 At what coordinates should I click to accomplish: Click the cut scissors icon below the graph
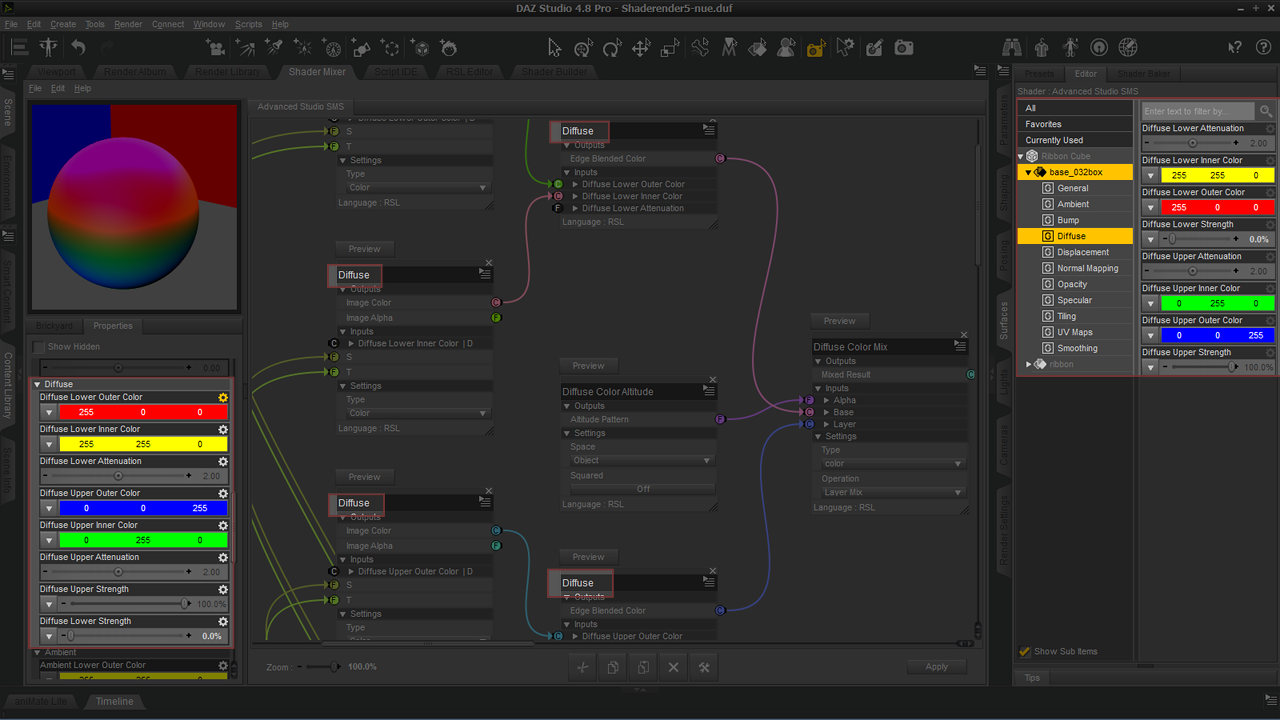[583, 667]
